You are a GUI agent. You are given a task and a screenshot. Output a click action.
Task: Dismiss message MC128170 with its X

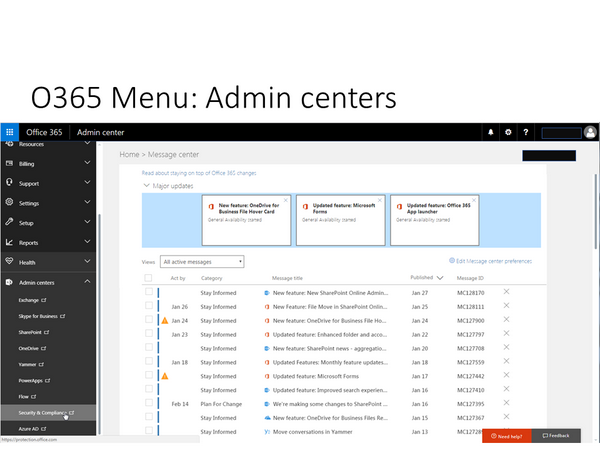[x=506, y=292]
